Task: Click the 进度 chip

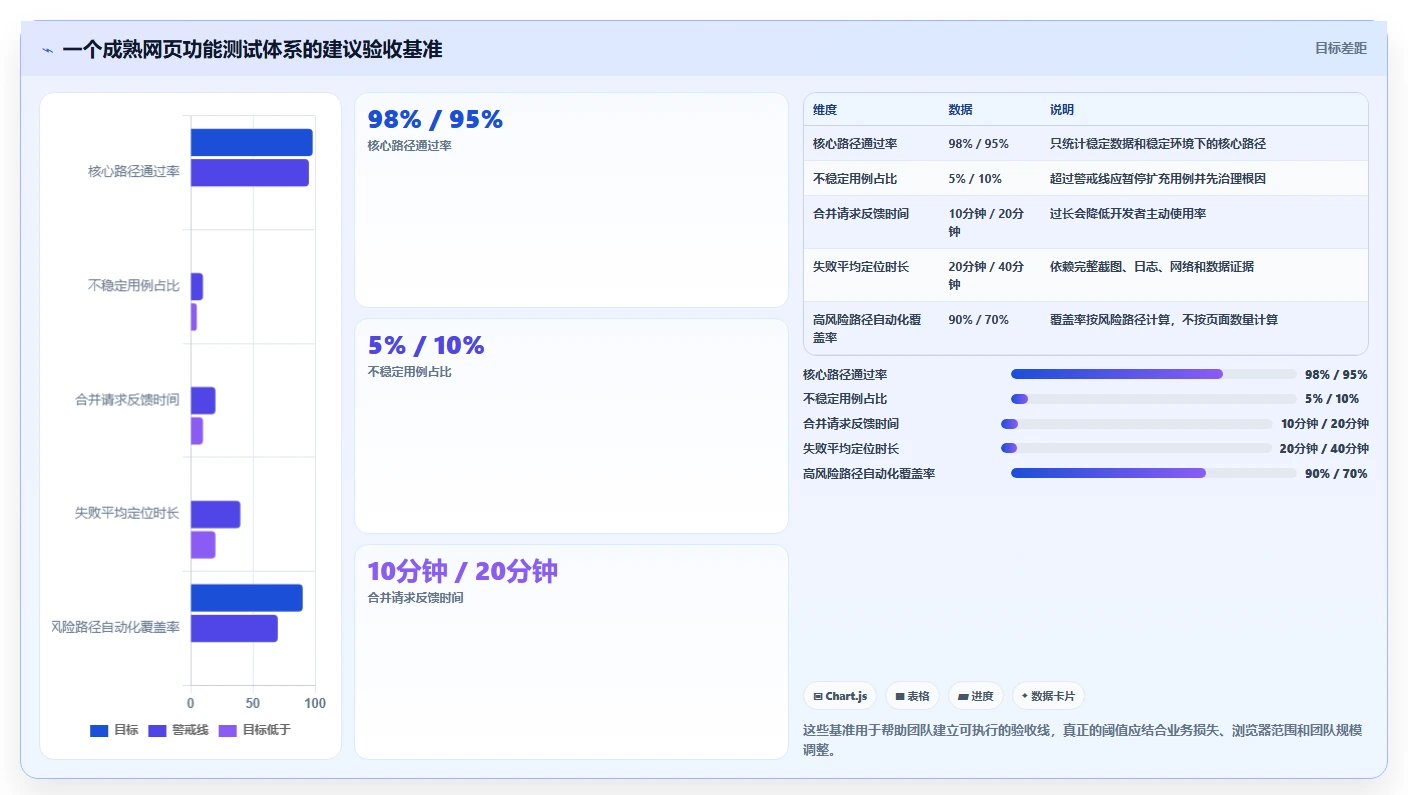Action: [x=975, y=696]
